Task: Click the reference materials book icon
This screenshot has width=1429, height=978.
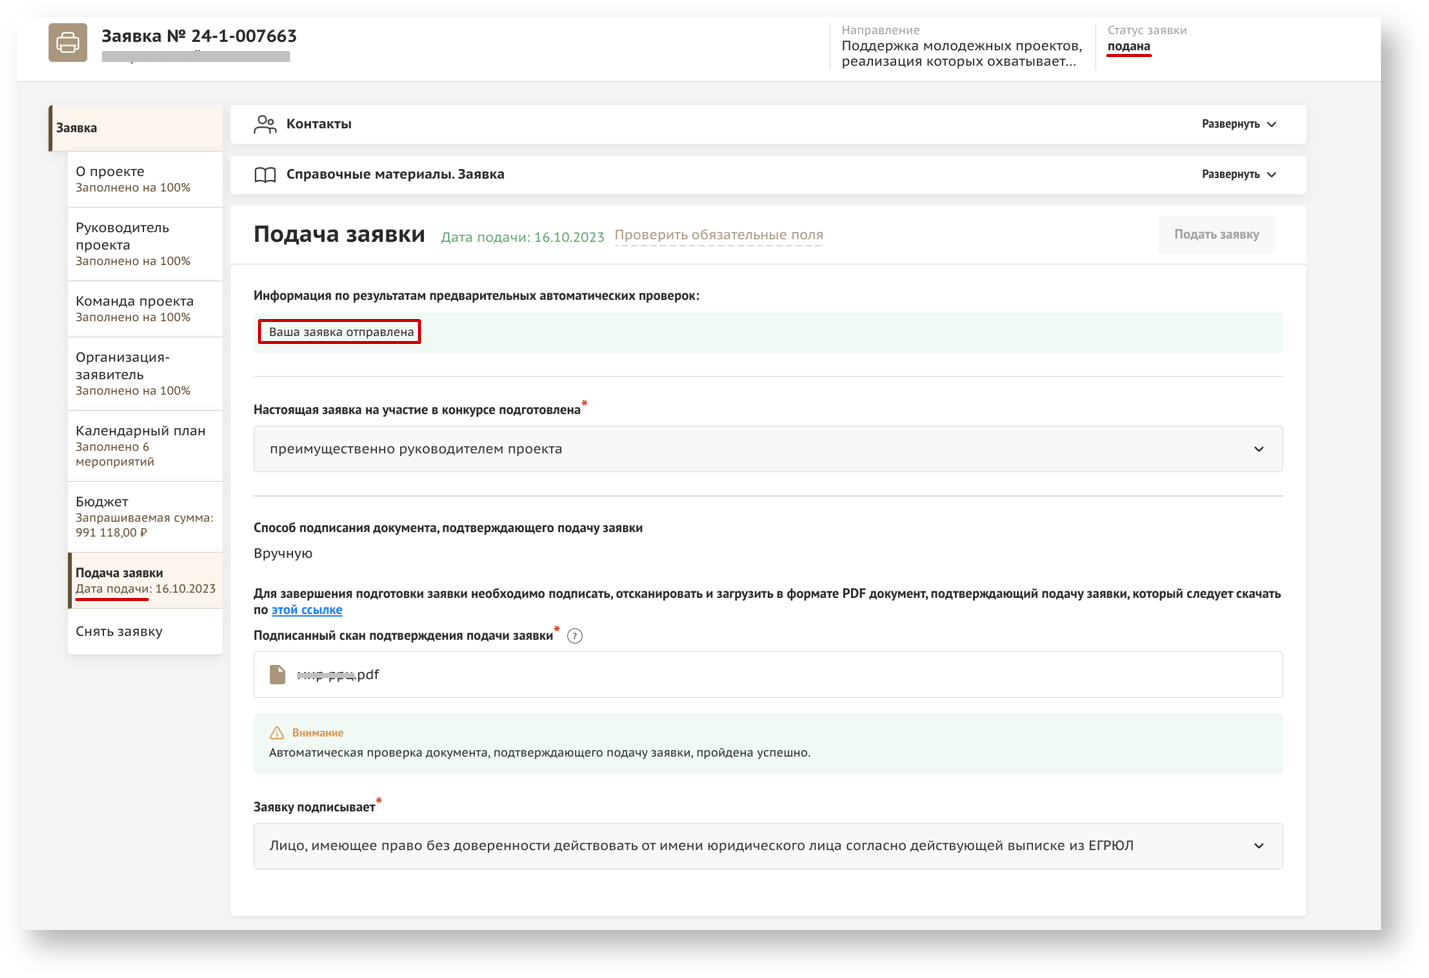Action: pyautogui.click(x=265, y=175)
